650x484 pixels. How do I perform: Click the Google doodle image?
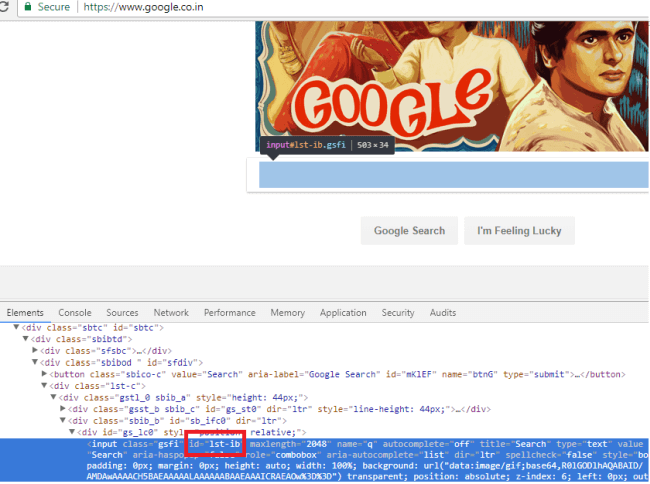click(x=452, y=86)
